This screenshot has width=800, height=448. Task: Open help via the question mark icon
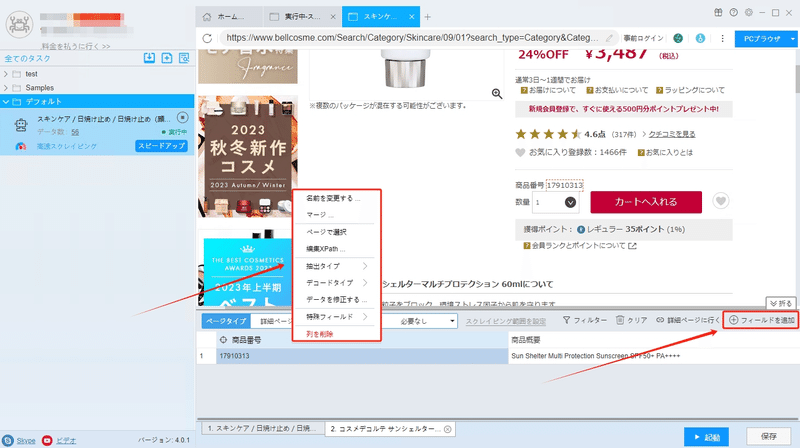tap(733, 13)
